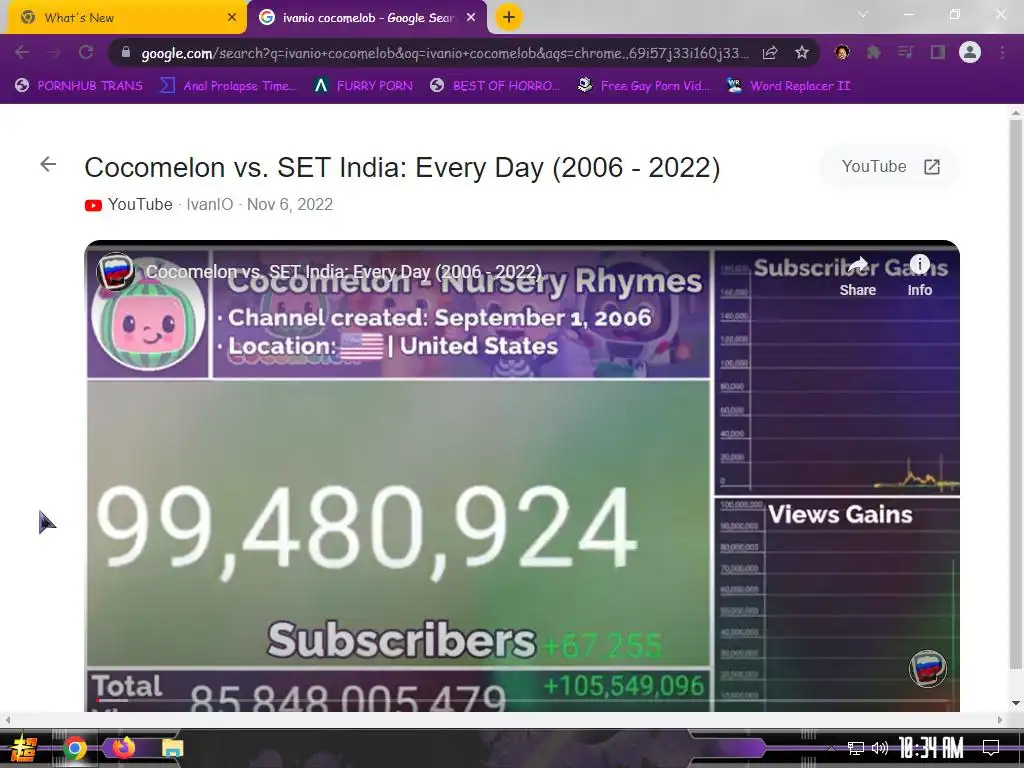1024x768 pixels.
Task: Open the first bookmark in bookmarks bar
Action: click(78, 86)
